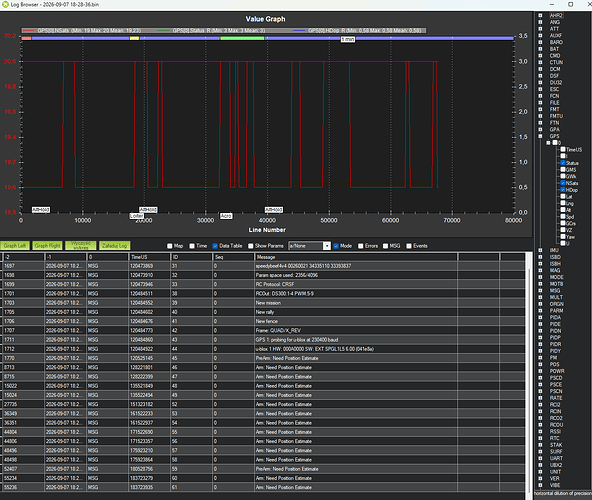Expand the MAG message group

coord(540,270)
